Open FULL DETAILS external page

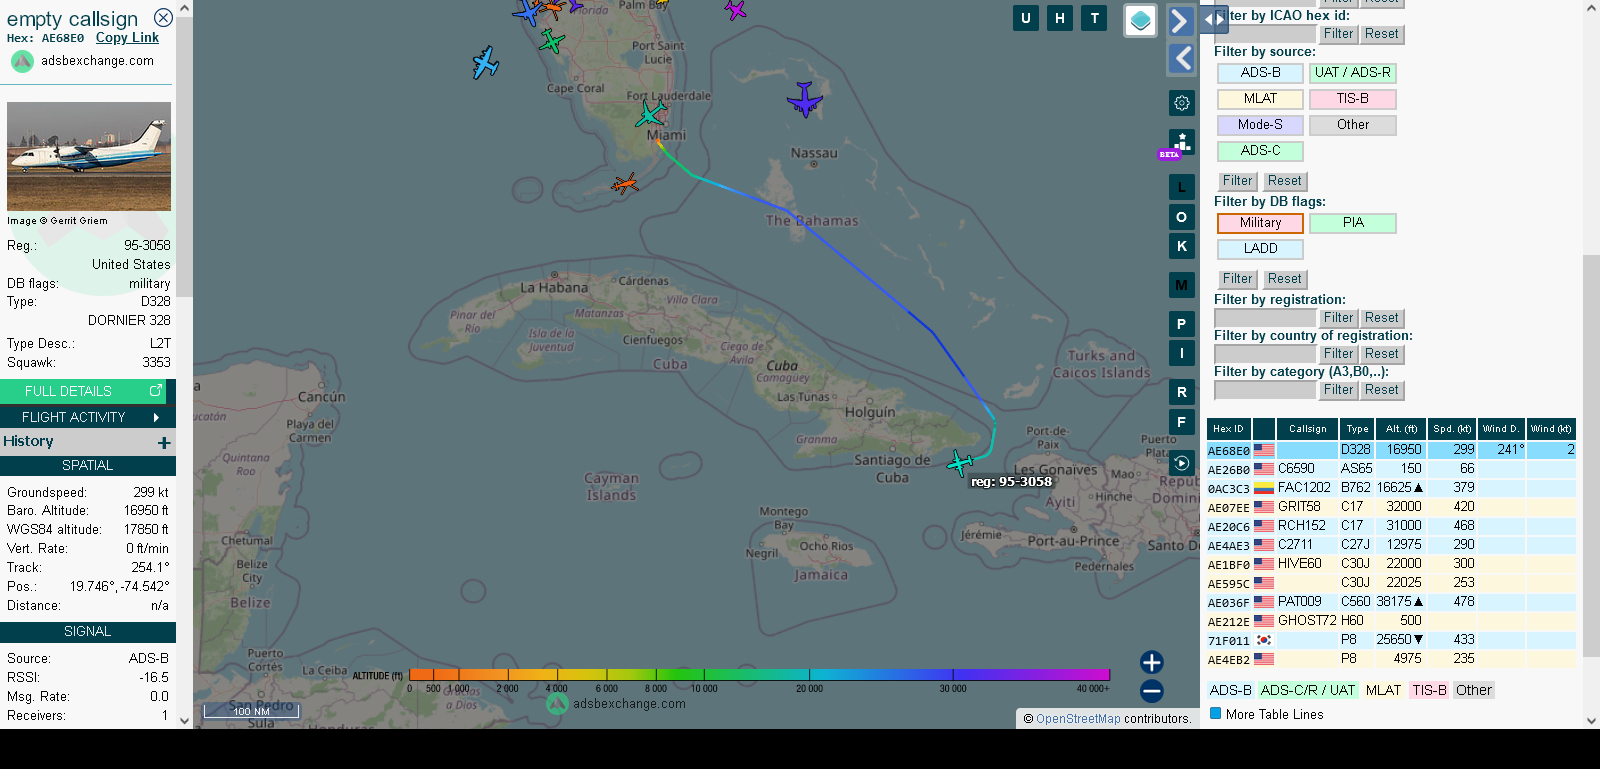click(x=84, y=391)
